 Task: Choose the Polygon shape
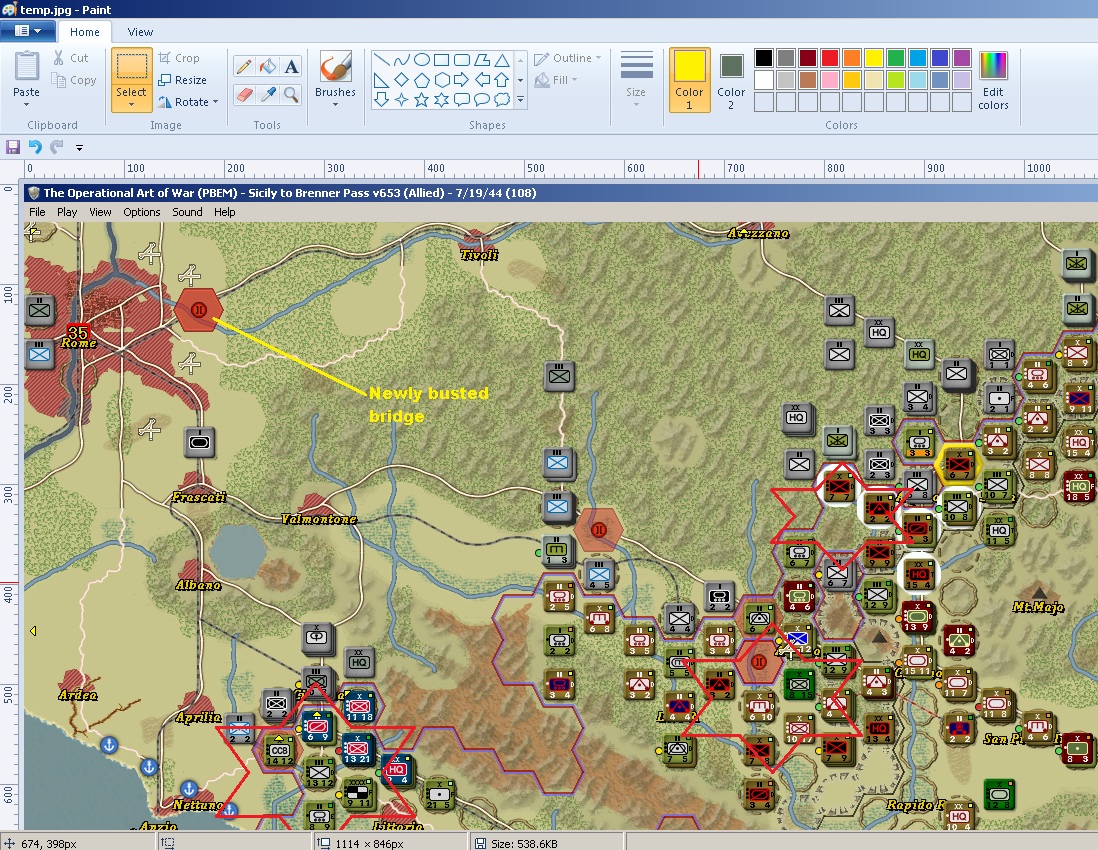pyautogui.click(x=482, y=60)
